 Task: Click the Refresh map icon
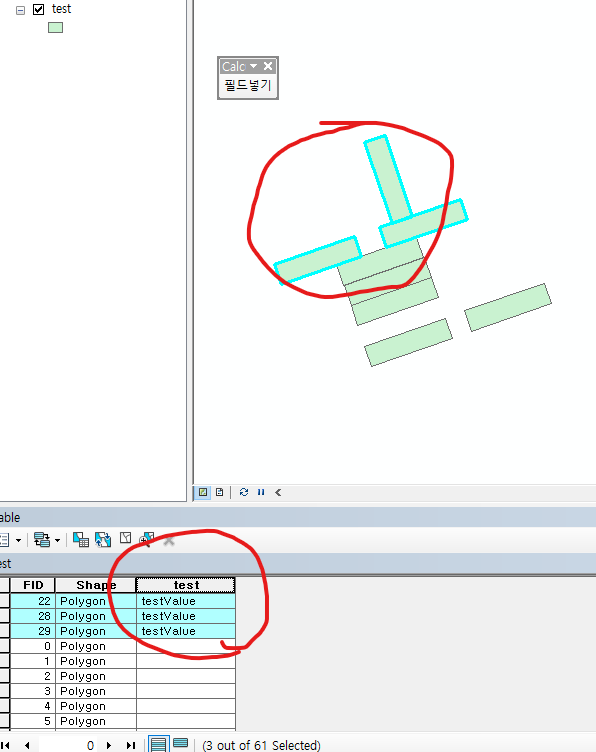tap(244, 492)
